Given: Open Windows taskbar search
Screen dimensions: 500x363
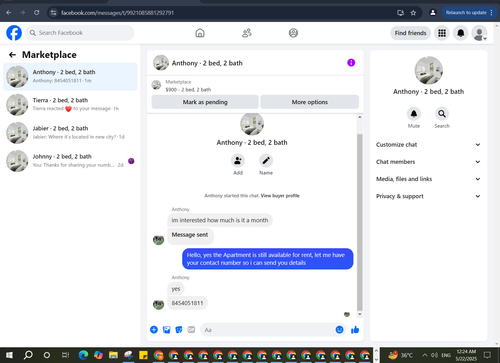Looking at the screenshot, I should 28,355.
